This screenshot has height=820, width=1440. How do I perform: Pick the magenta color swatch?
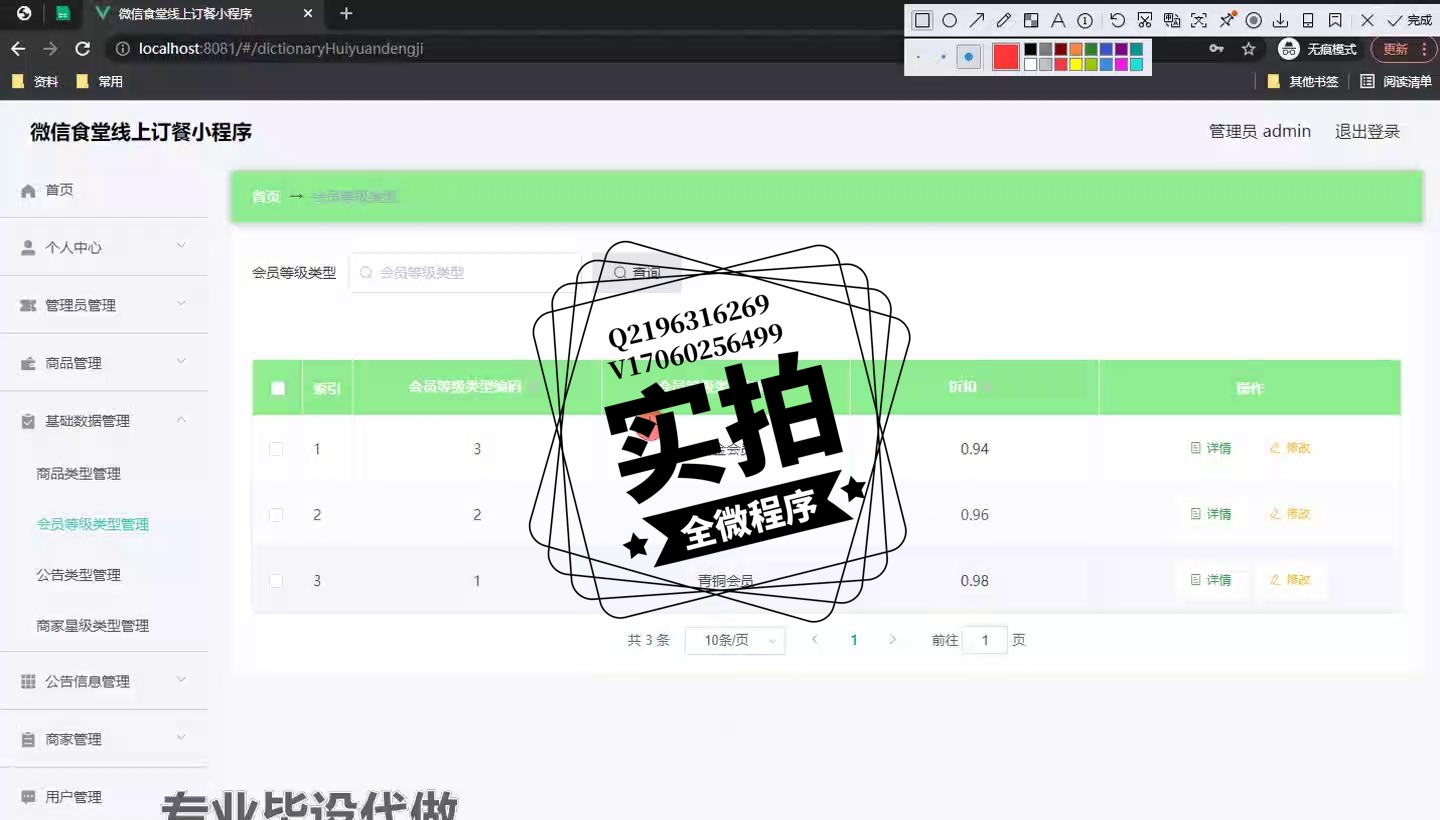[x=1121, y=65]
